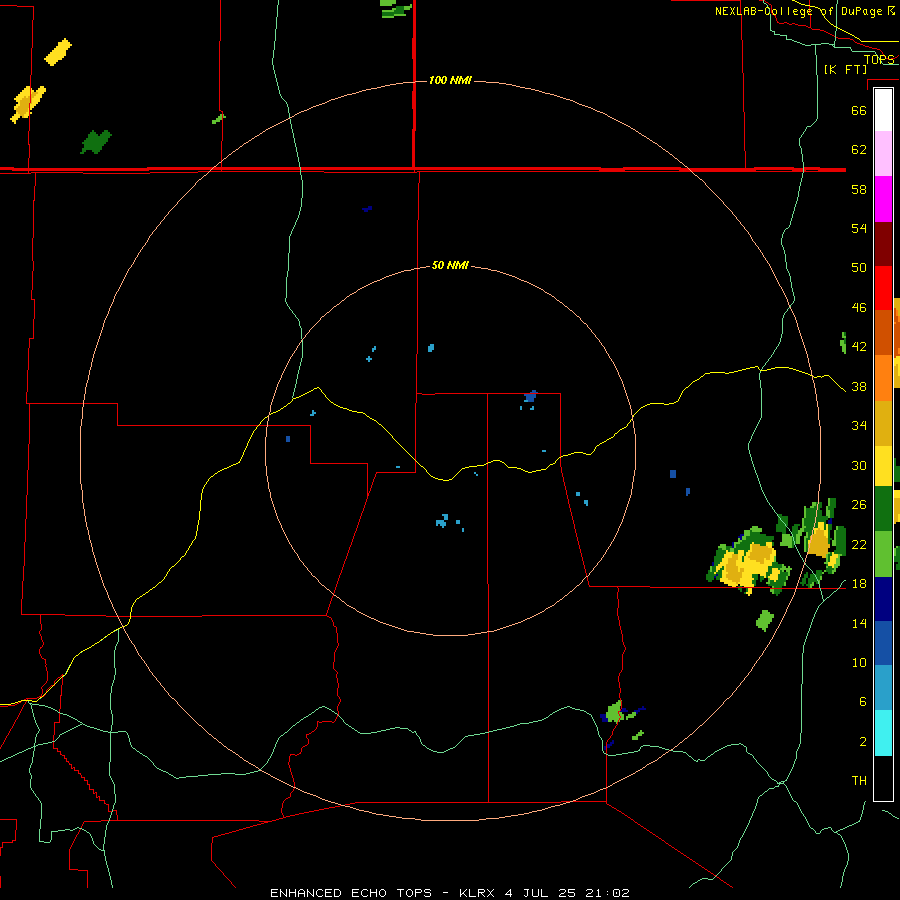The width and height of the screenshot is (900, 900).
Task: Click the "54" legend value
Action: tap(859, 228)
